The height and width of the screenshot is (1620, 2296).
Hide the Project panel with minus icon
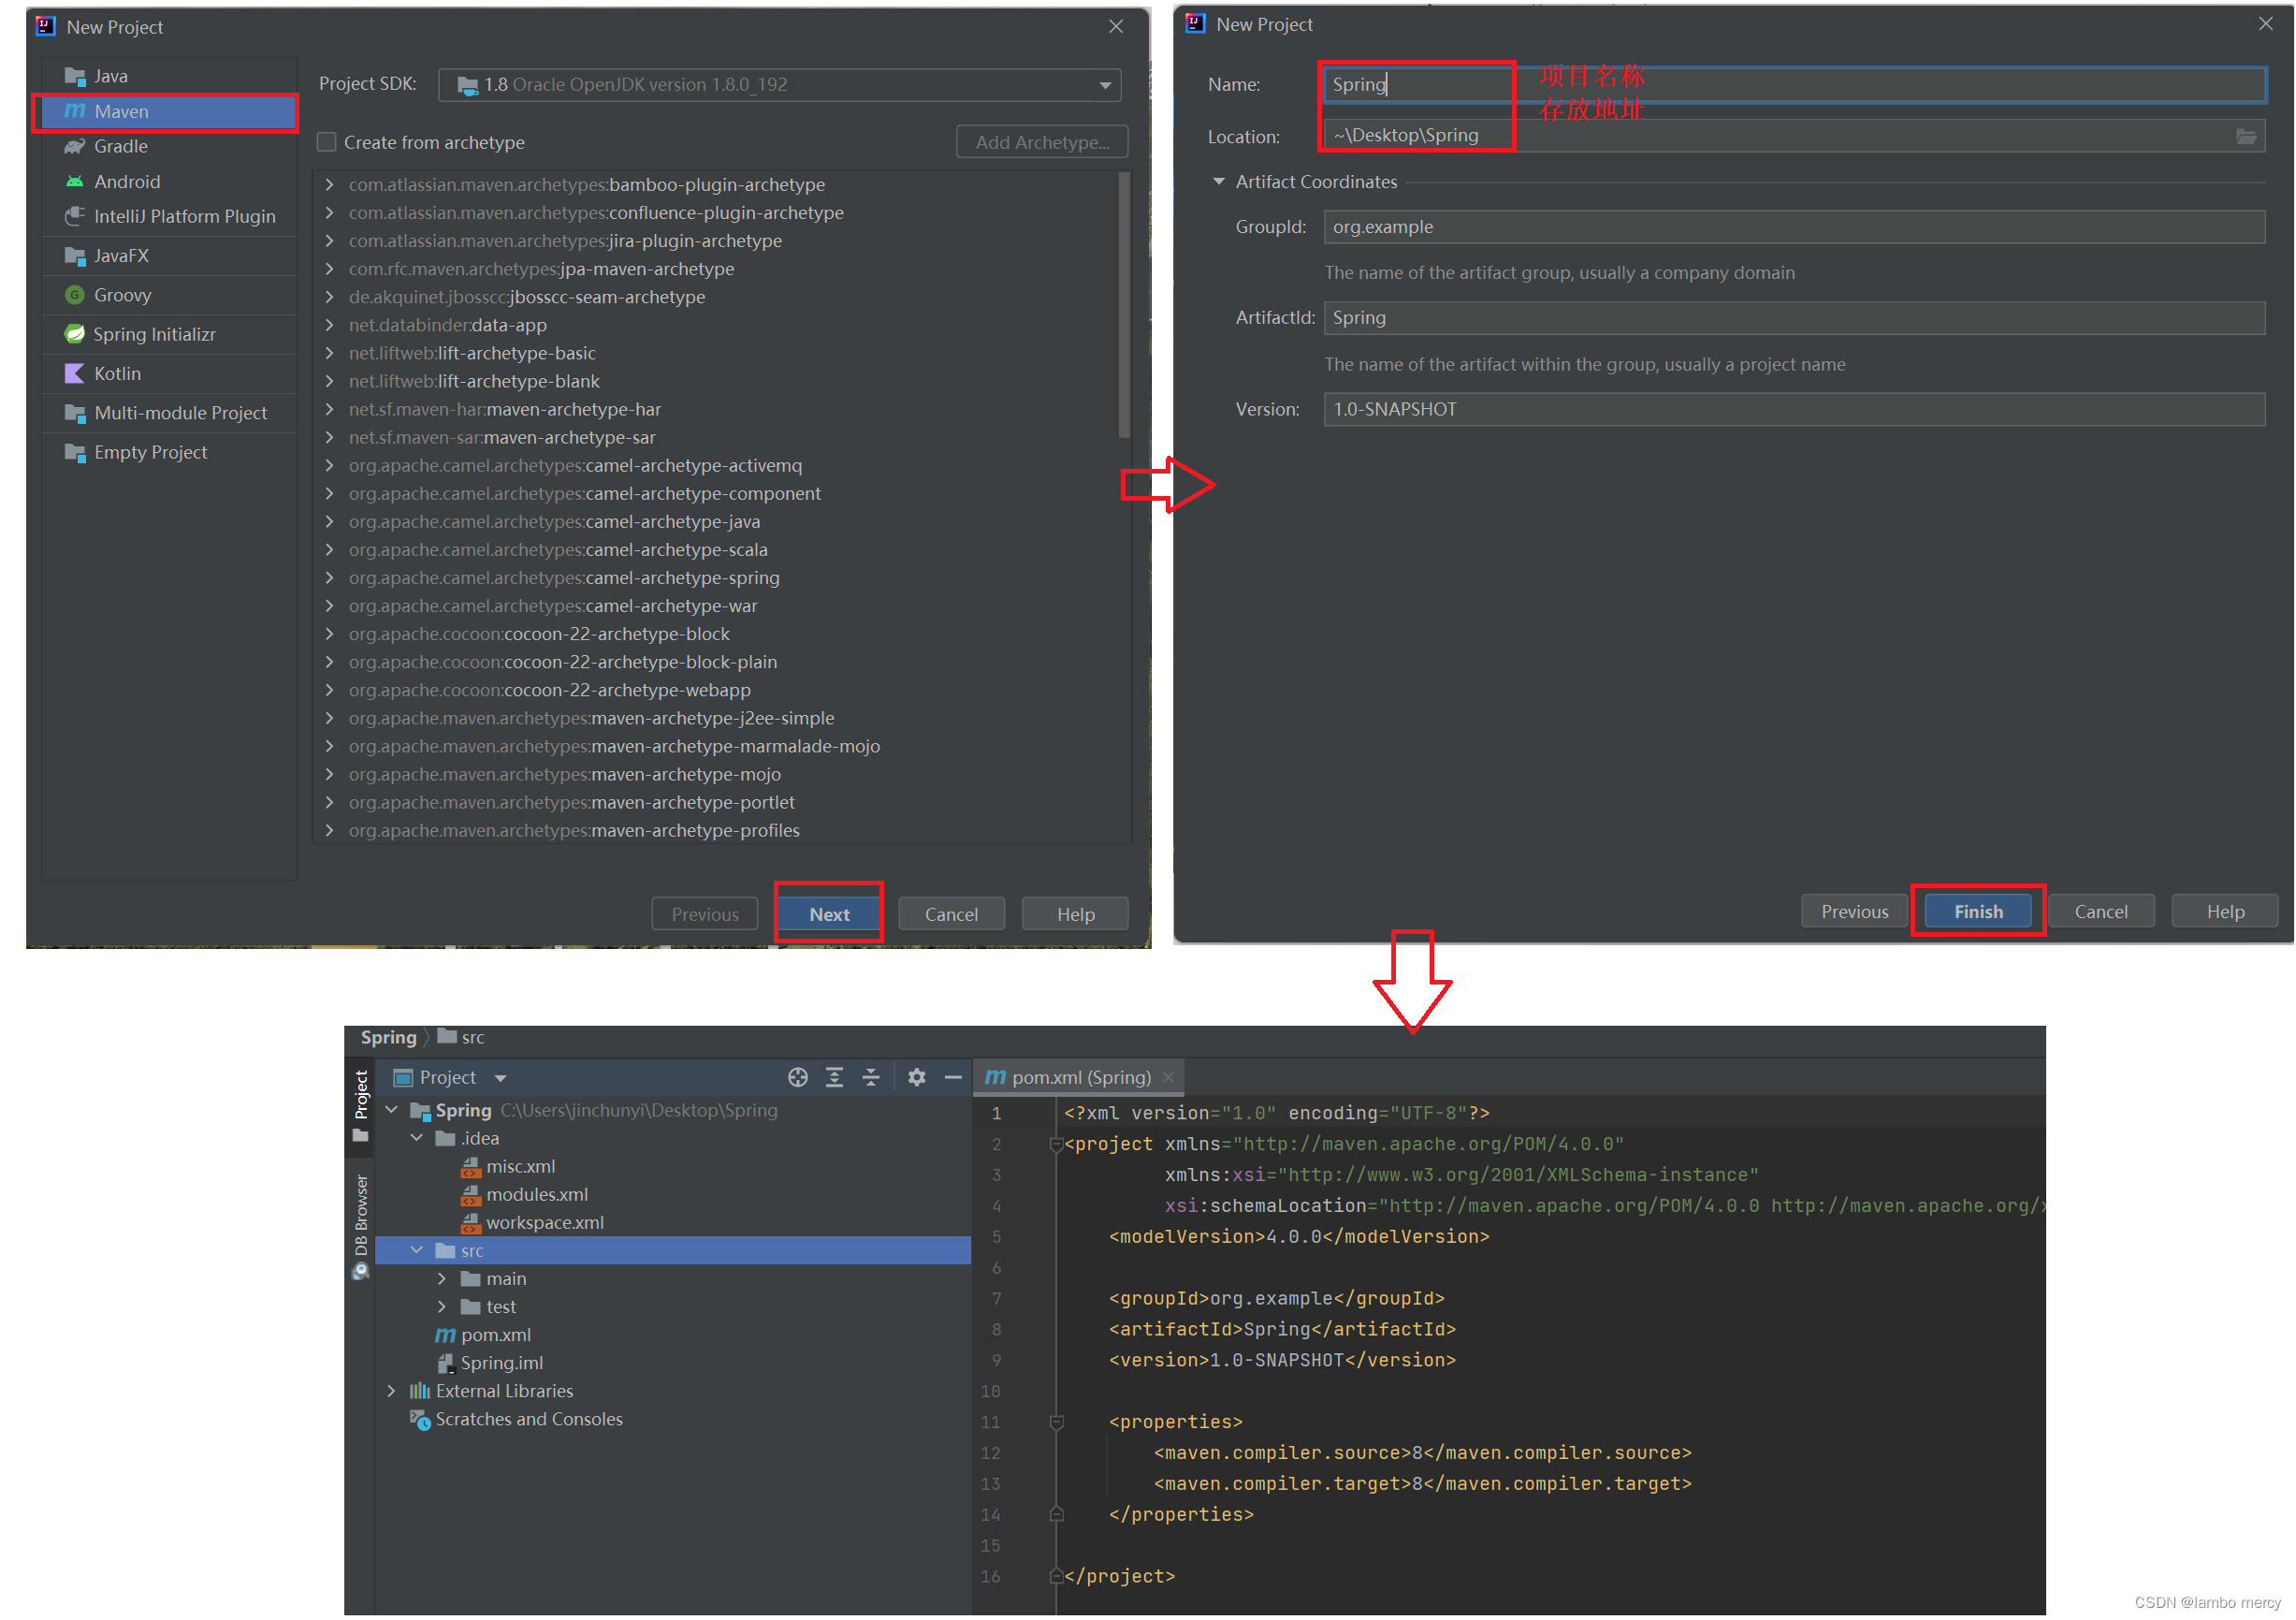tap(953, 1077)
